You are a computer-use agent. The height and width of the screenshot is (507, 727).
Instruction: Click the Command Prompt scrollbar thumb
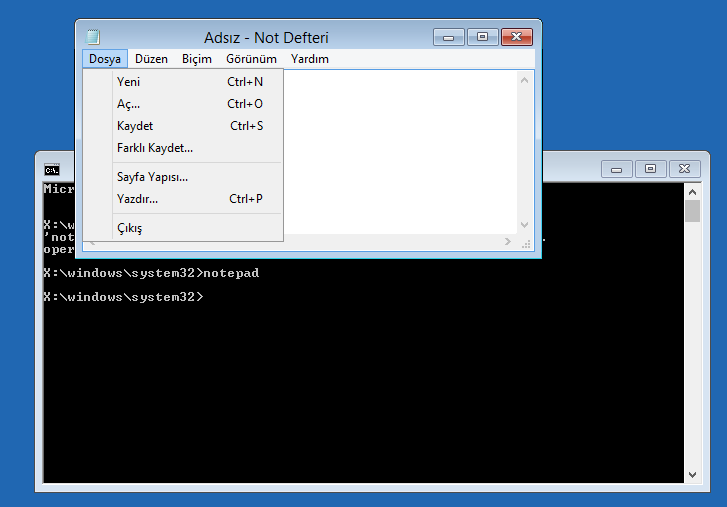pyautogui.click(x=693, y=211)
